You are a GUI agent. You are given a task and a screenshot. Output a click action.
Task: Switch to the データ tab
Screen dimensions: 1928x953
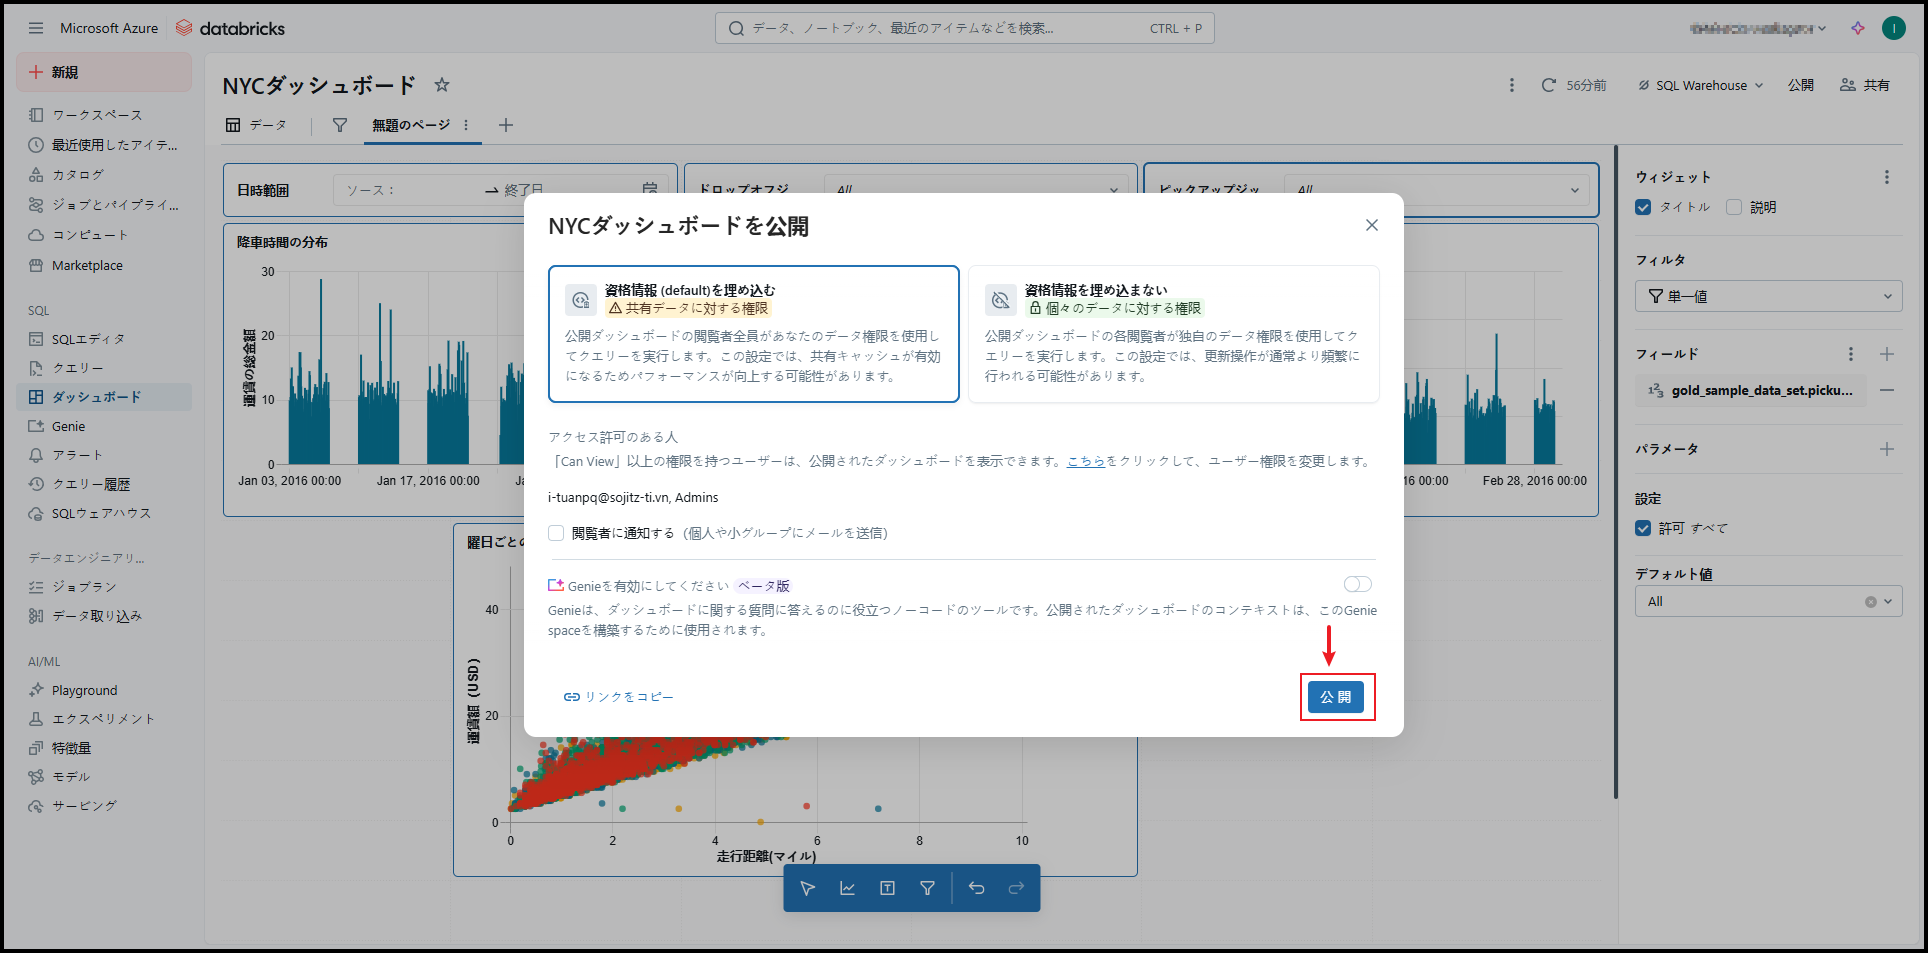256,125
